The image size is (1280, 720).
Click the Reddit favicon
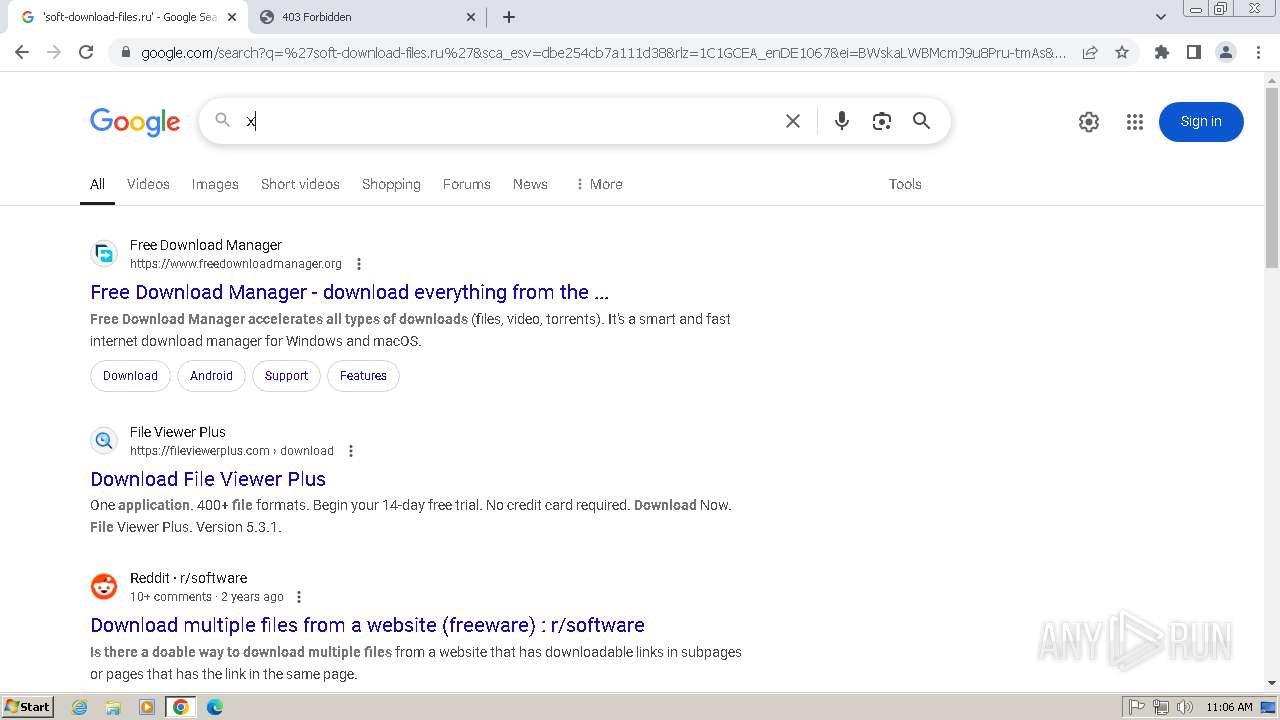tap(104, 586)
